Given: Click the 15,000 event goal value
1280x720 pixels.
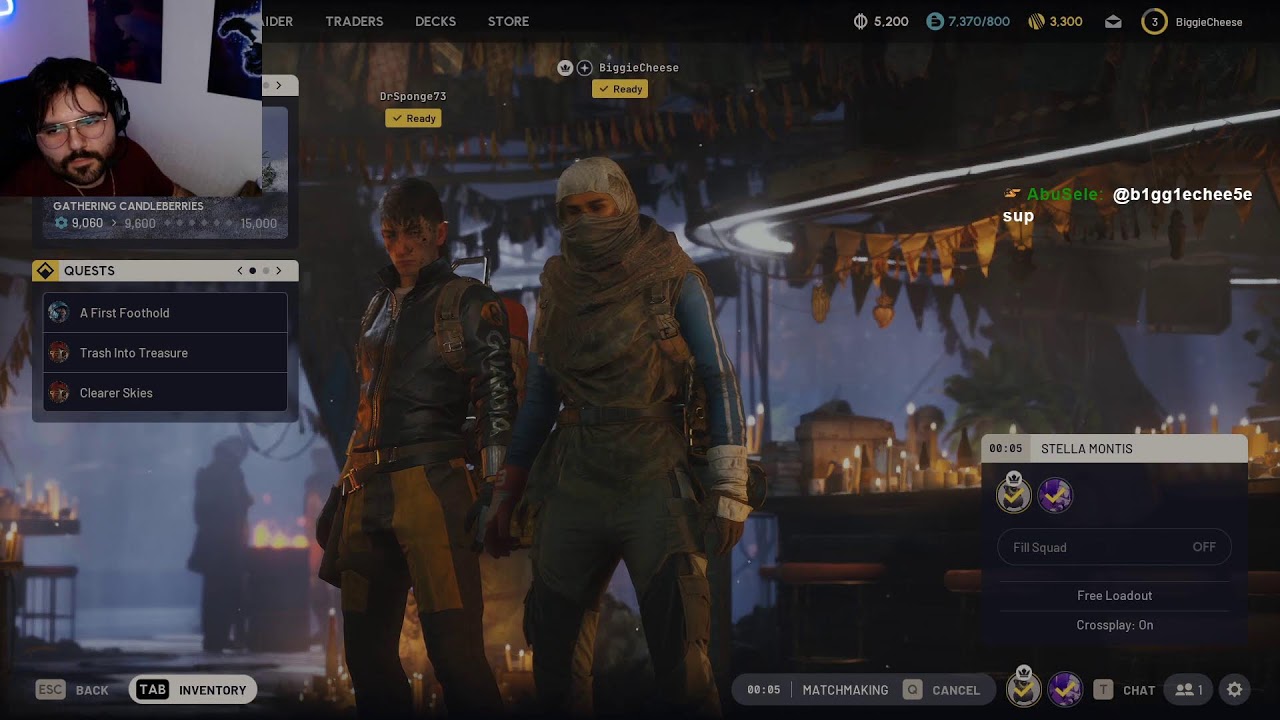Looking at the screenshot, I should coord(259,223).
